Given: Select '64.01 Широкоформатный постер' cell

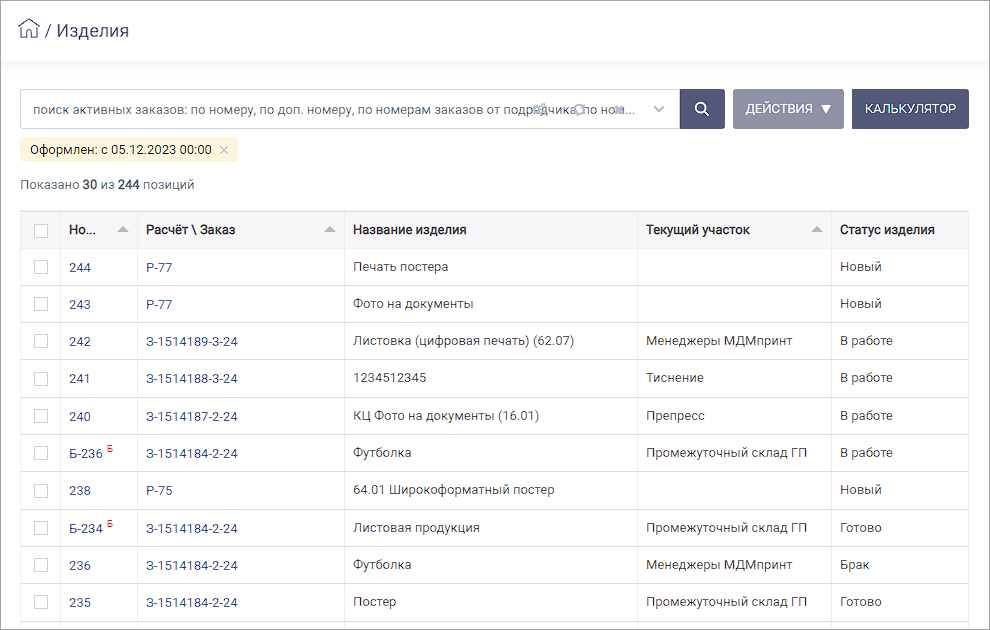Looking at the screenshot, I should tap(453, 490).
